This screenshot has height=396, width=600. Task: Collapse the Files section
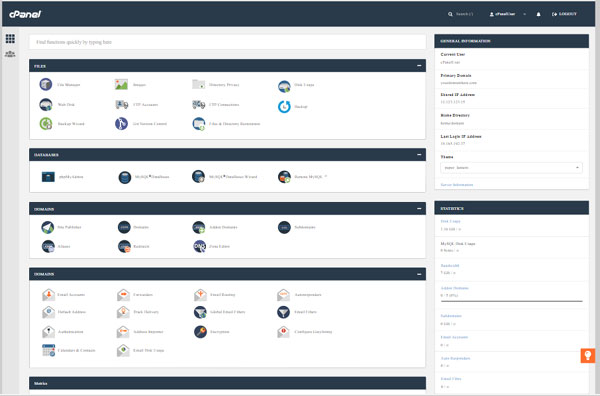[419, 66]
